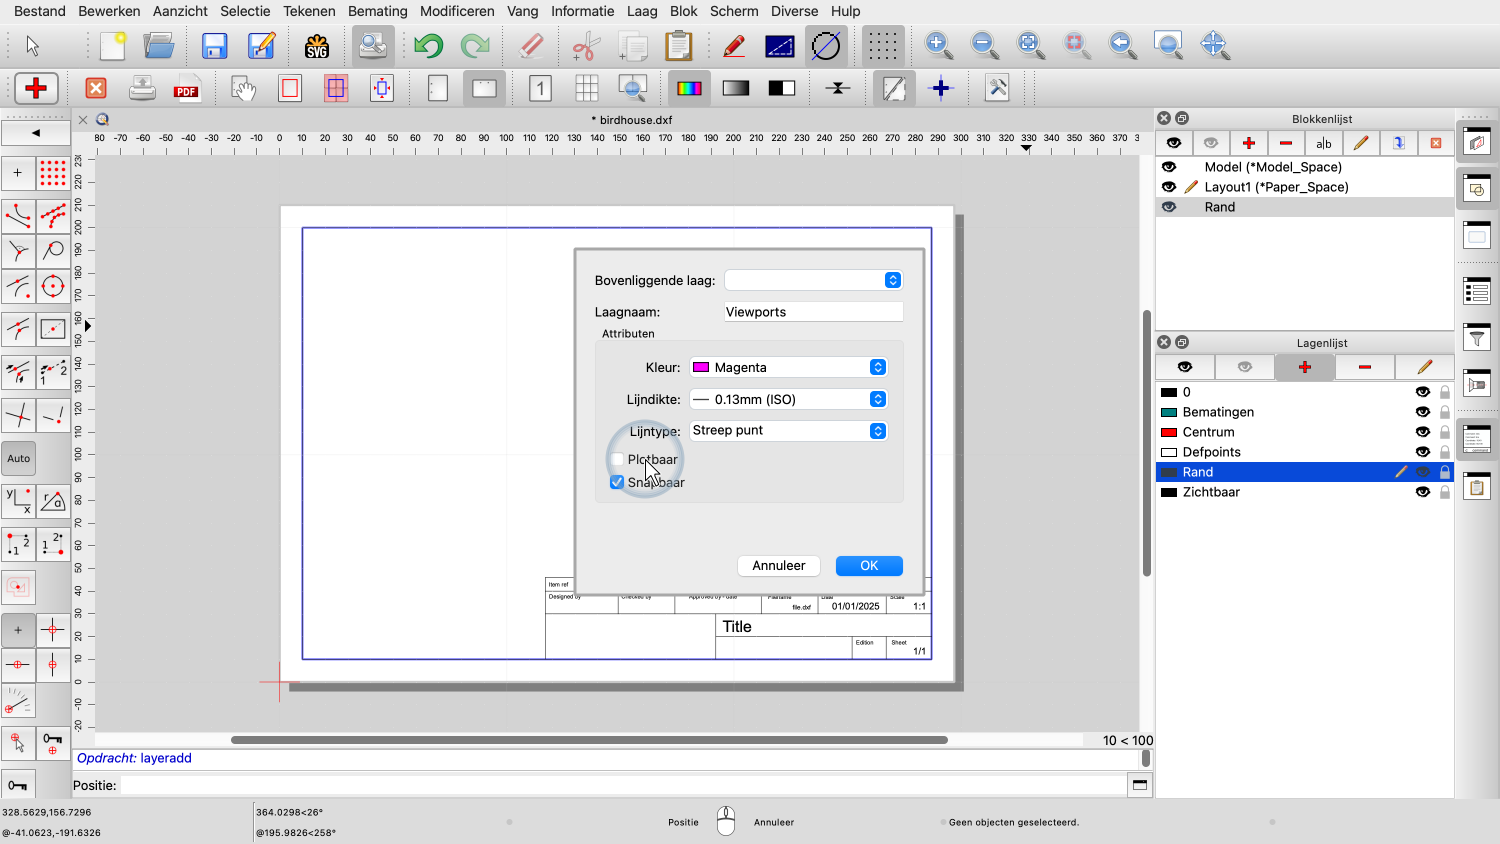
Task: Open the Bemating menu
Action: point(377,11)
